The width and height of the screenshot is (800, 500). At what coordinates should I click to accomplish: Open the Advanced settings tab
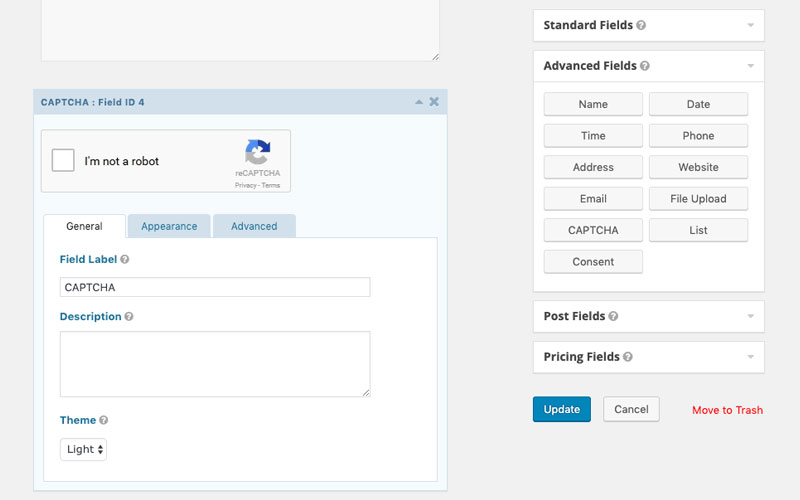pos(254,226)
